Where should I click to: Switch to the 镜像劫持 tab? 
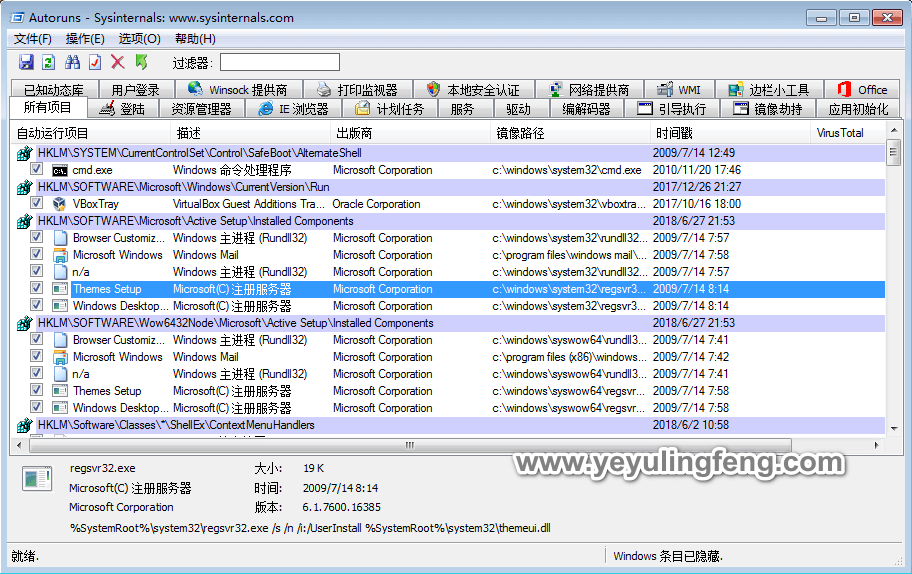click(x=768, y=109)
